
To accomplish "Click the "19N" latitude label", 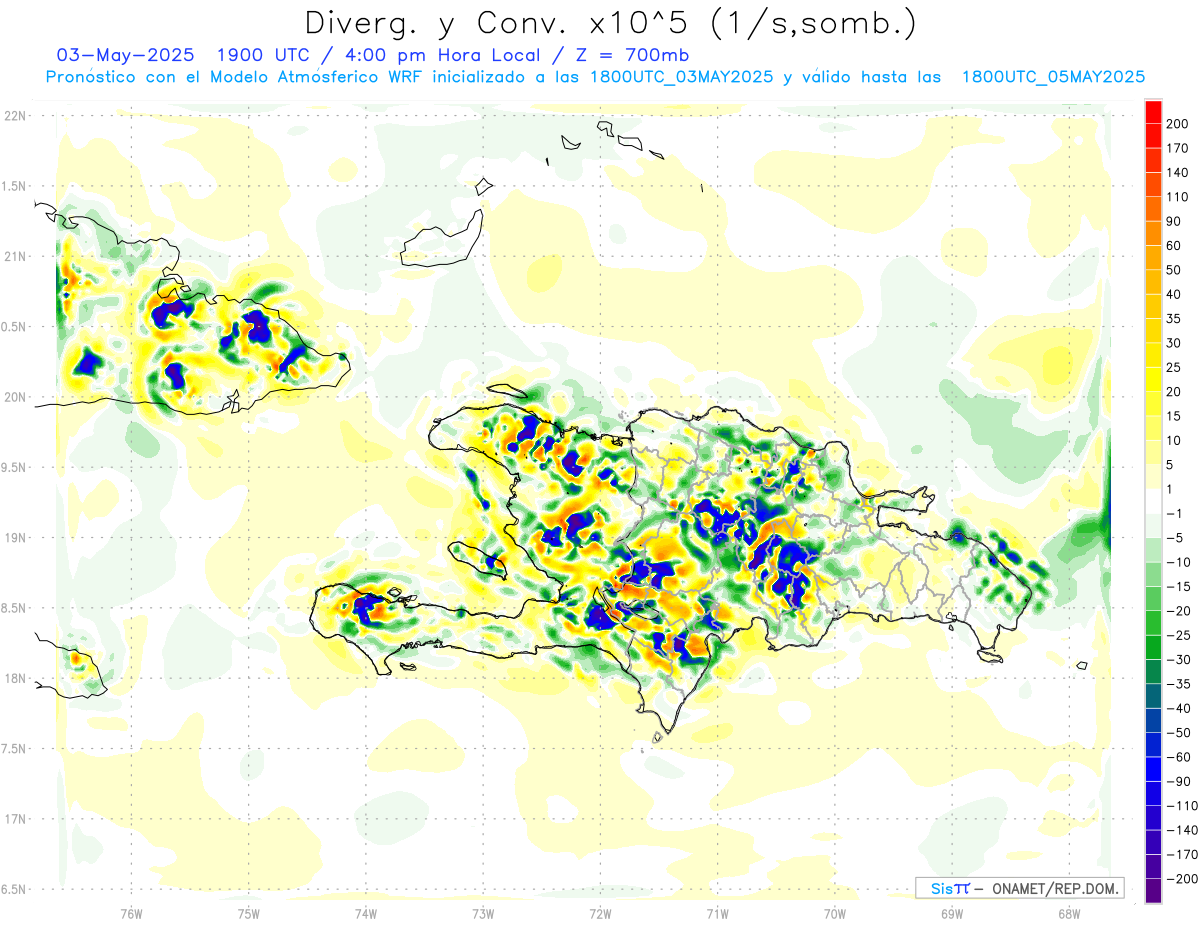I will point(15,538).
